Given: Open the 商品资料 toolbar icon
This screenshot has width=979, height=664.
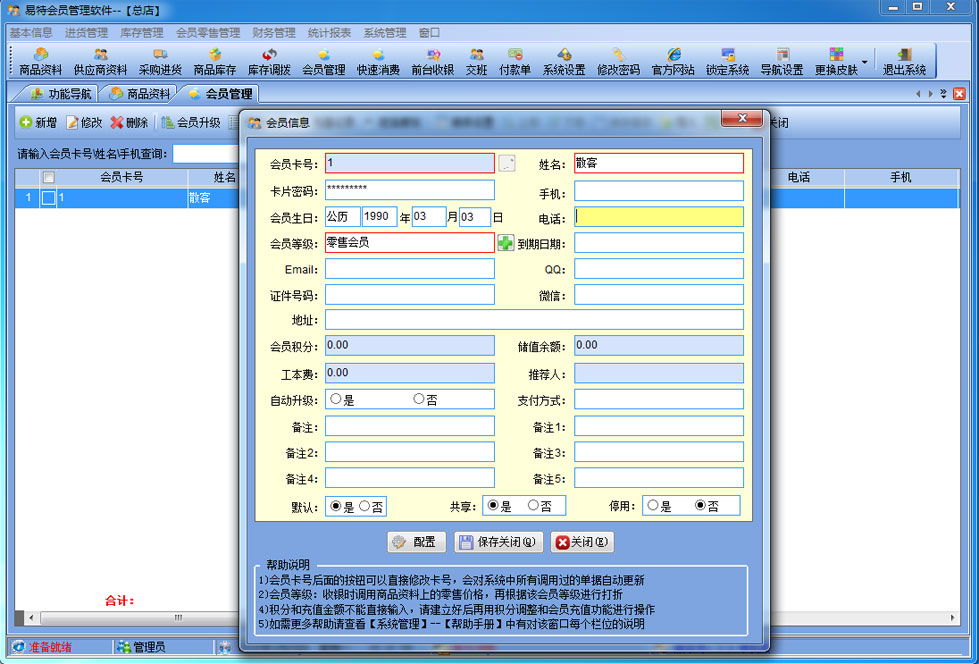Looking at the screenshot, I should [40, 61].
